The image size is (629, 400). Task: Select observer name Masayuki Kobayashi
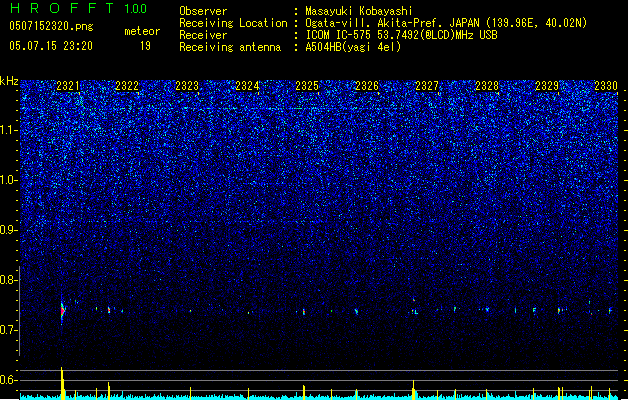[359, 11]
